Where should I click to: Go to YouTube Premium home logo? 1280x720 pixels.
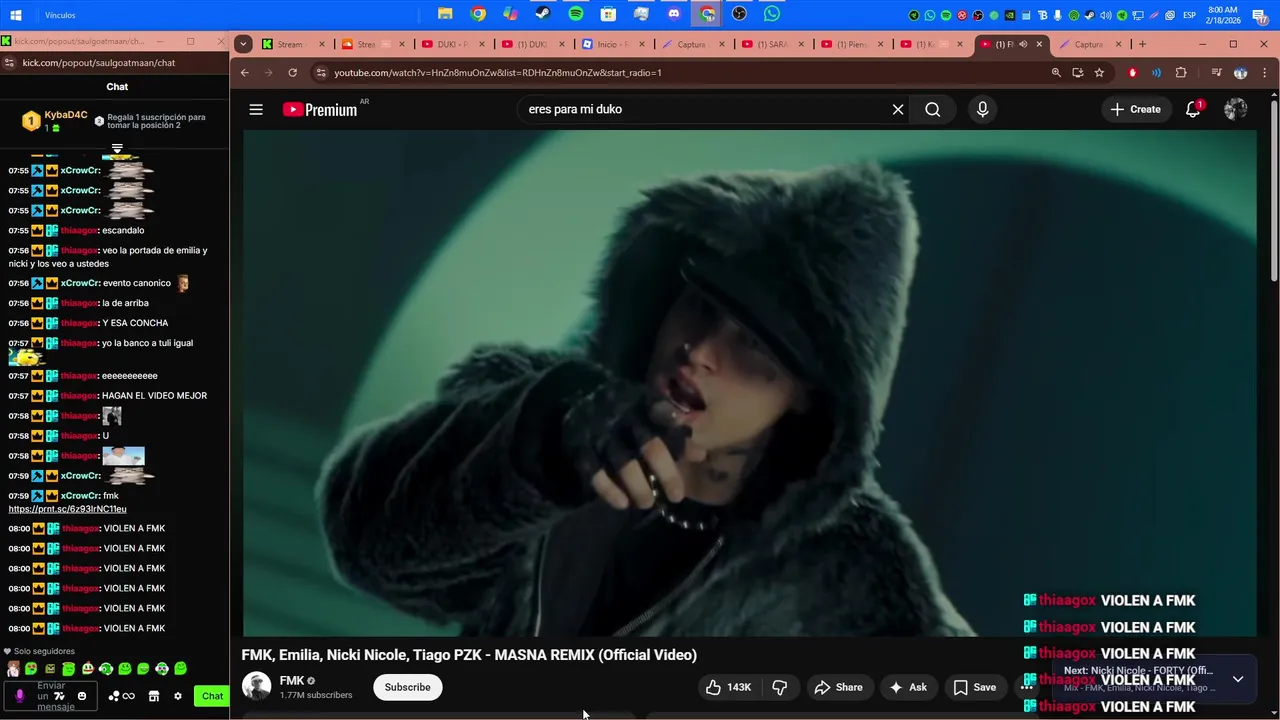coord(320,110)
